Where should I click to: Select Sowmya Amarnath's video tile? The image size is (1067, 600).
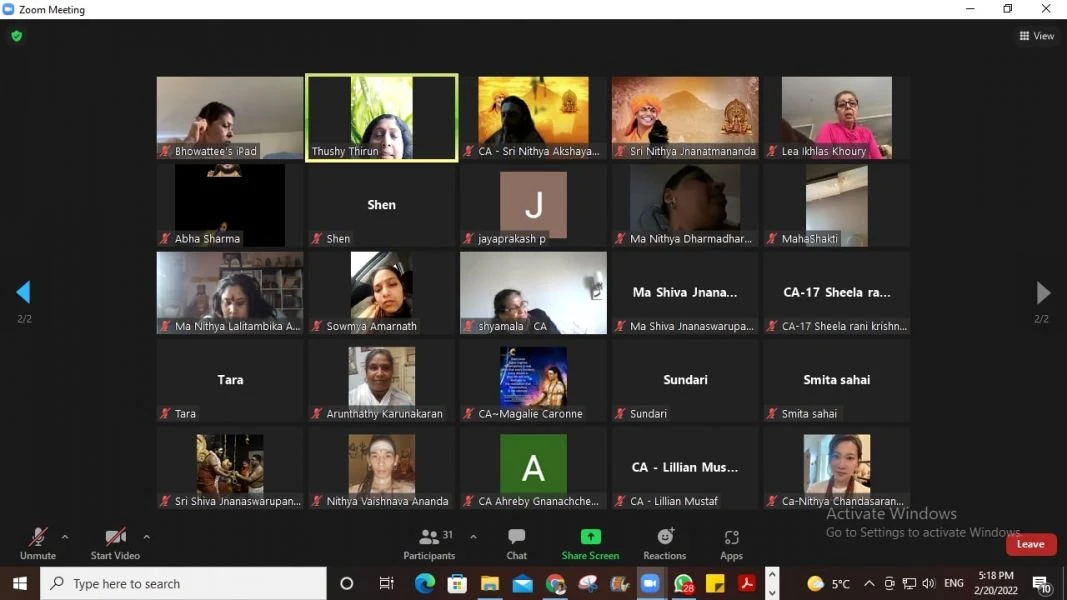tap(382, 293)
